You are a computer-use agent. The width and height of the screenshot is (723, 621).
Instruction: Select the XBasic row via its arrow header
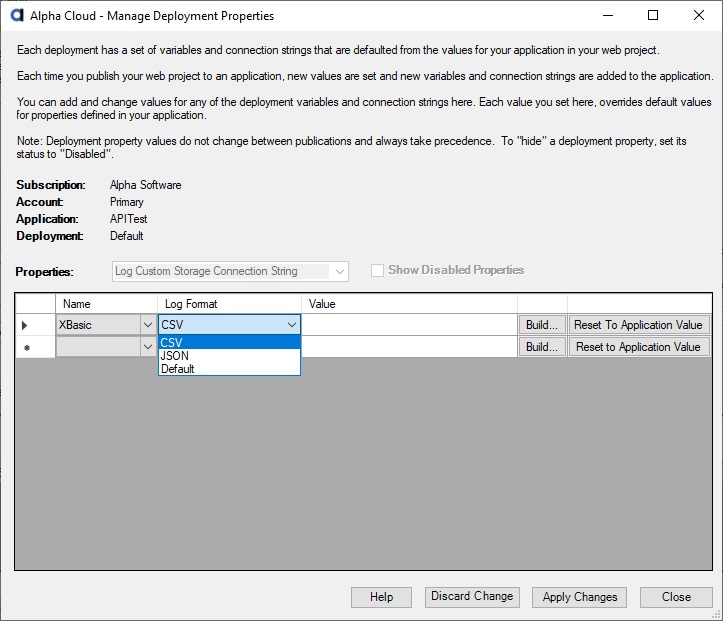tap(35, 325)
